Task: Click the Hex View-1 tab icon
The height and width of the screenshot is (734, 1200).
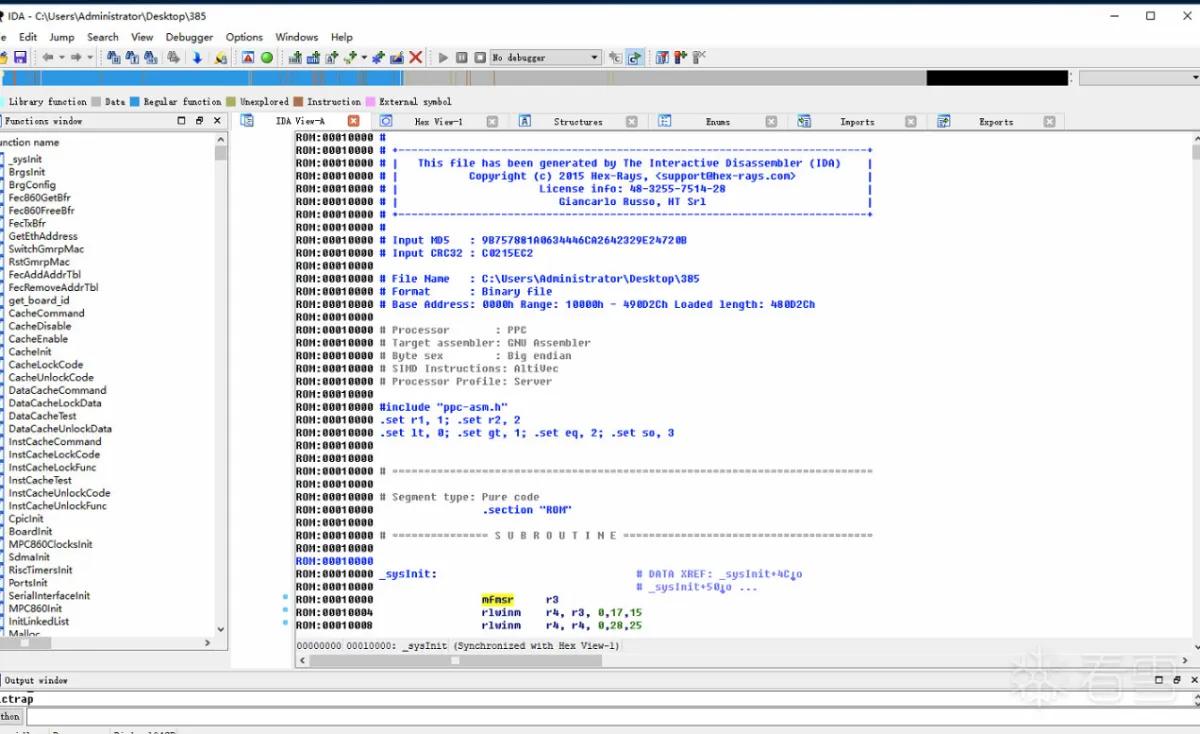Action: (x=386, y=121)
